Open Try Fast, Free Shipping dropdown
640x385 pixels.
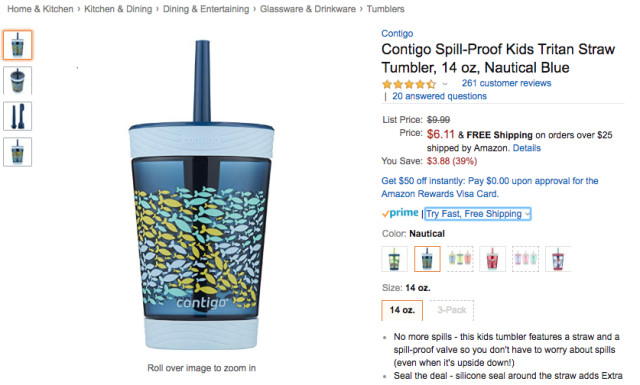[478, 214]
